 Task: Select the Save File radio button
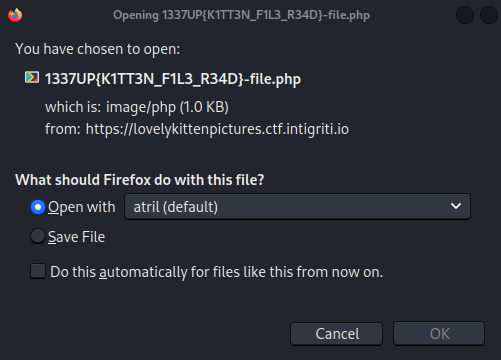[x=38, y=236]
